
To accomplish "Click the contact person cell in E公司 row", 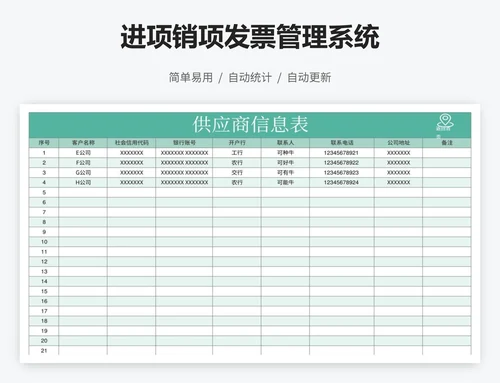I will tap(285, 153).
